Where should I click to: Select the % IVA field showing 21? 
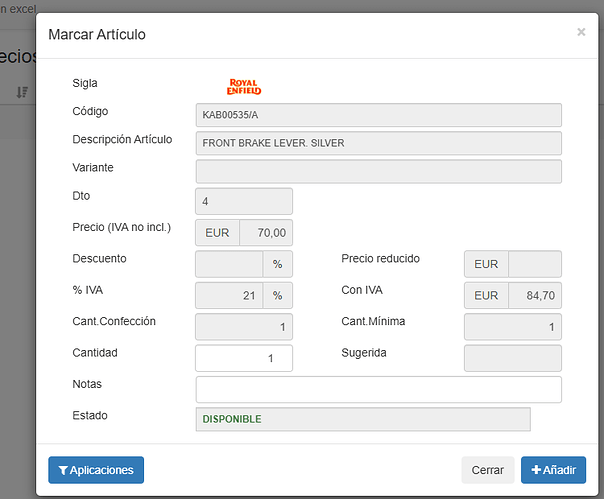coord(229,296)
